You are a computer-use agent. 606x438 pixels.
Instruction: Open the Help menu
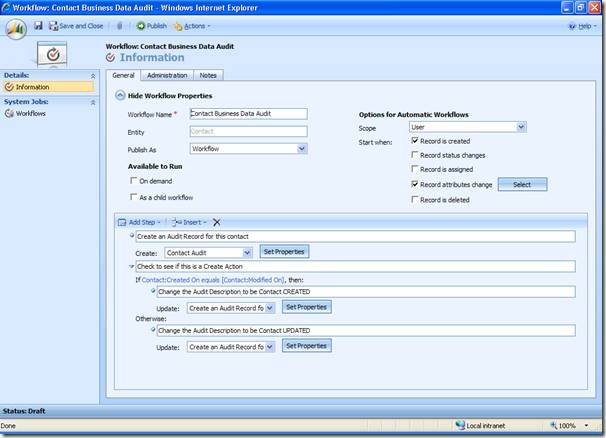coord(585,25)
